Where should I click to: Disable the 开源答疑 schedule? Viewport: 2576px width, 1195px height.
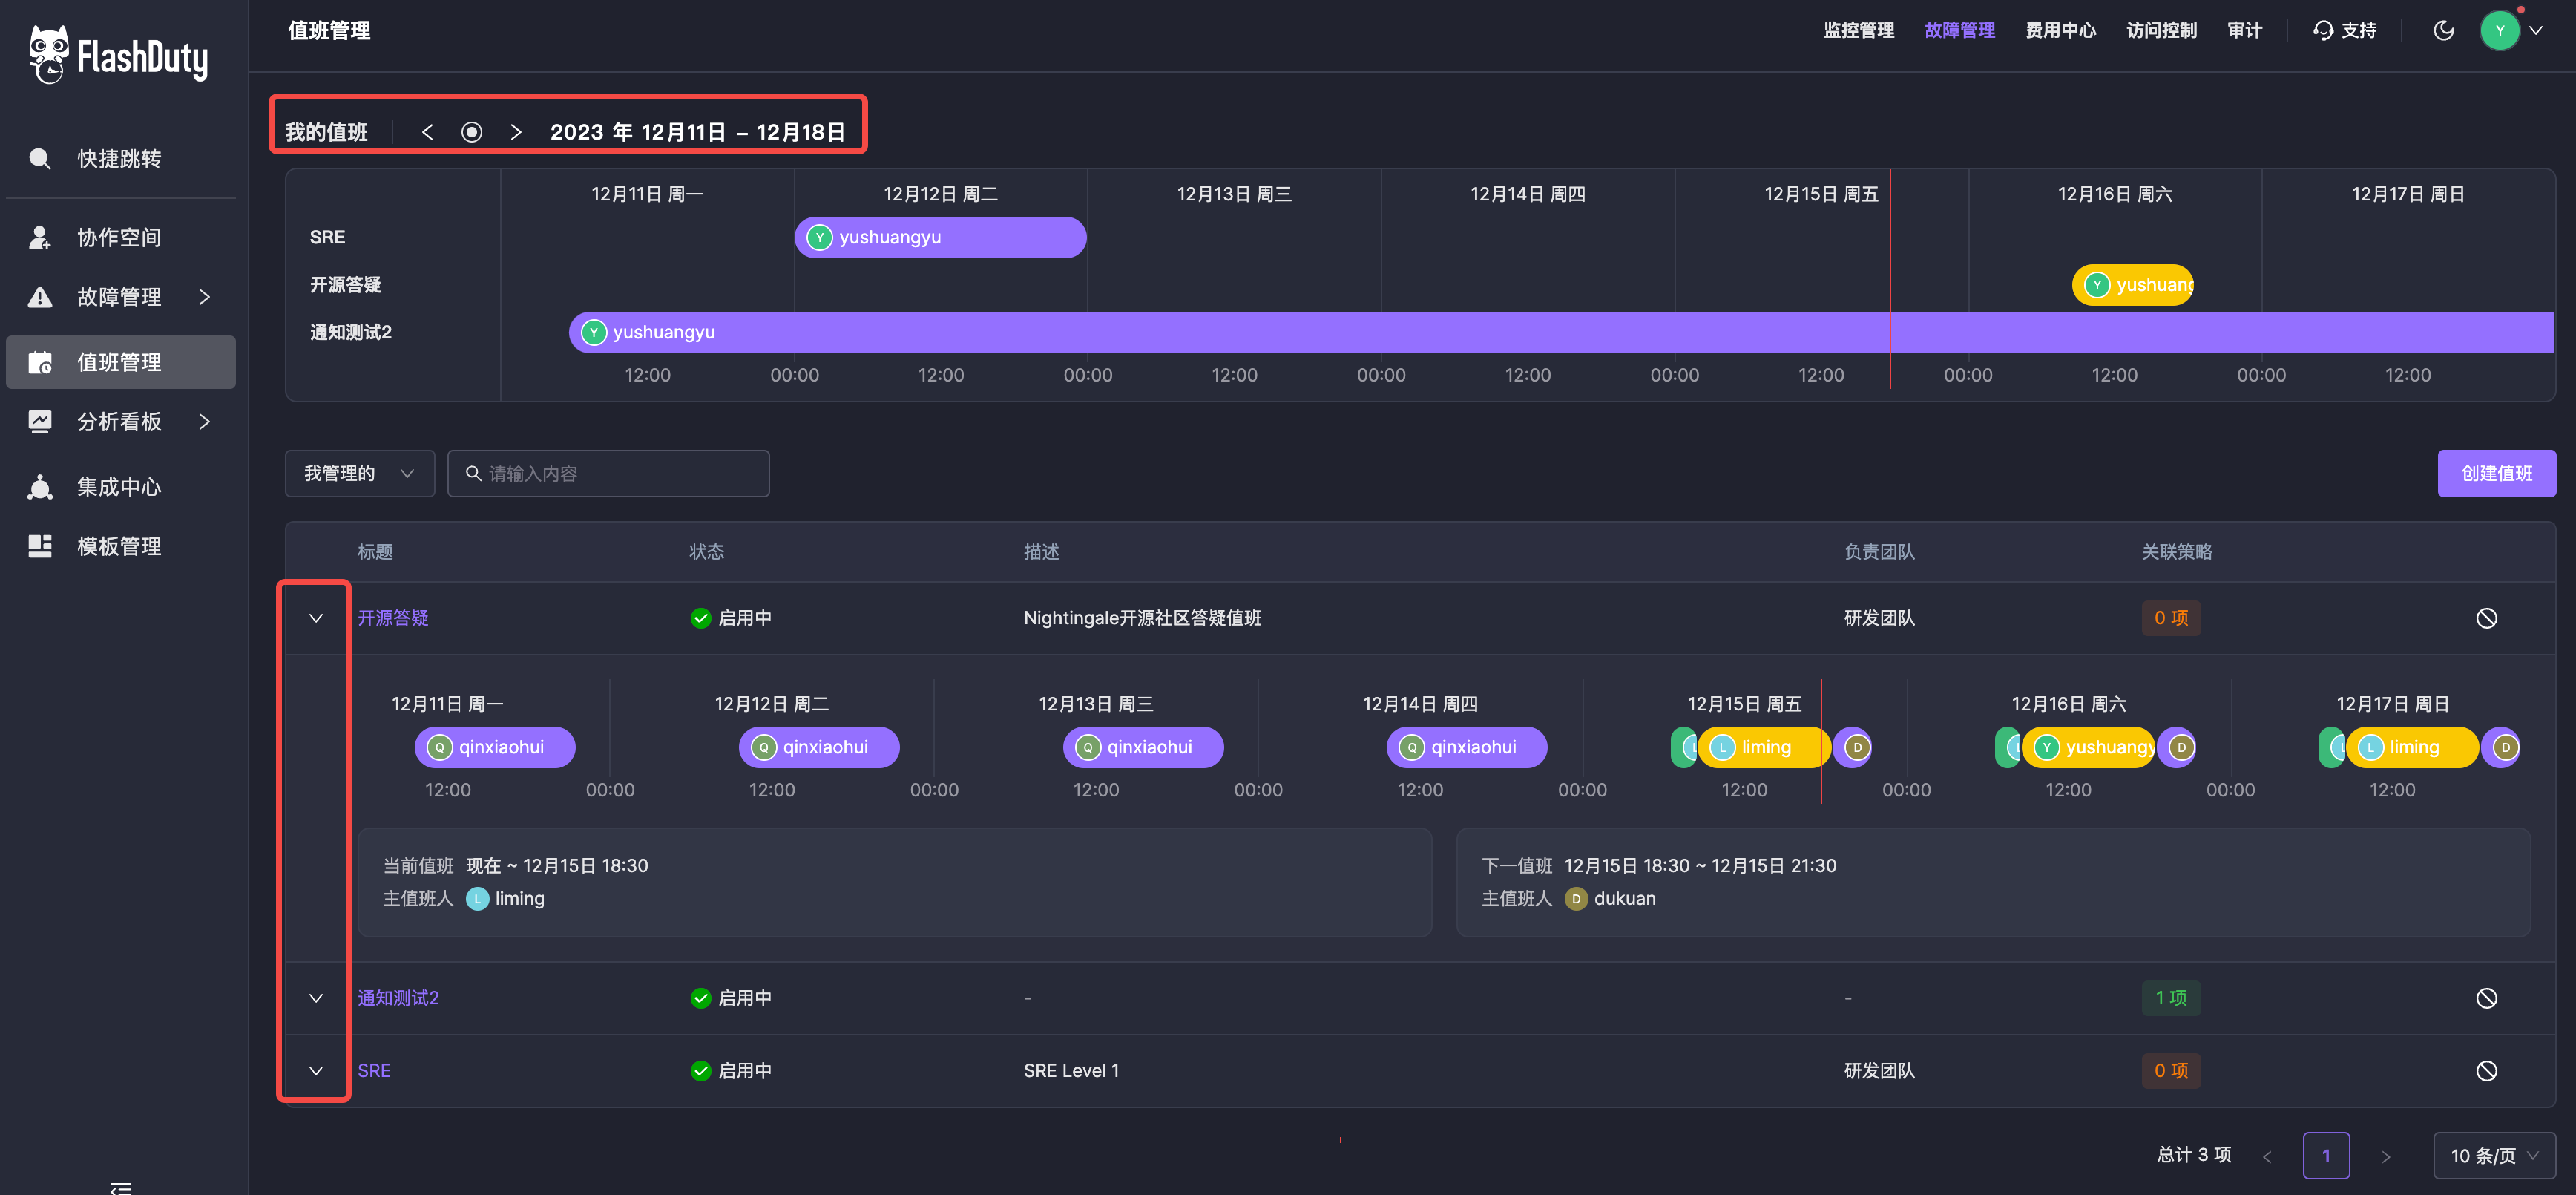click(2486, 618)
